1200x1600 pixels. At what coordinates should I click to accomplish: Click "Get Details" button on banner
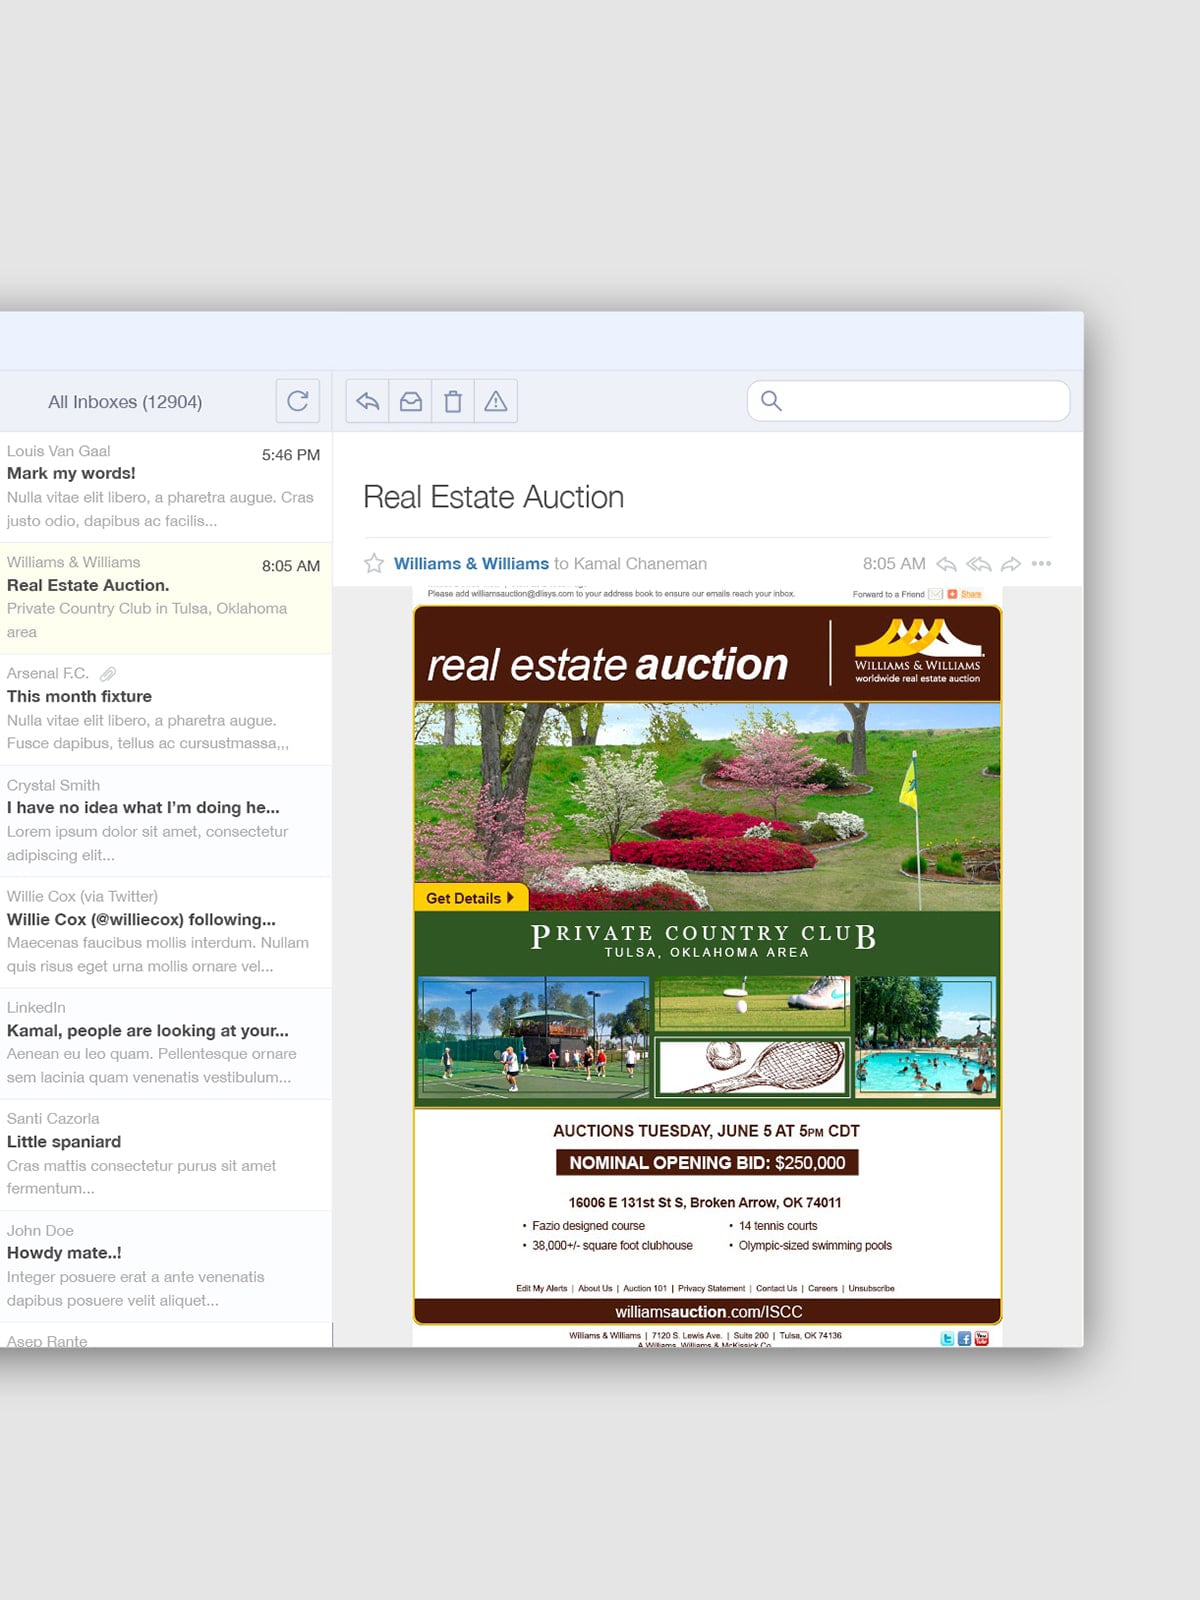(469, 898)
